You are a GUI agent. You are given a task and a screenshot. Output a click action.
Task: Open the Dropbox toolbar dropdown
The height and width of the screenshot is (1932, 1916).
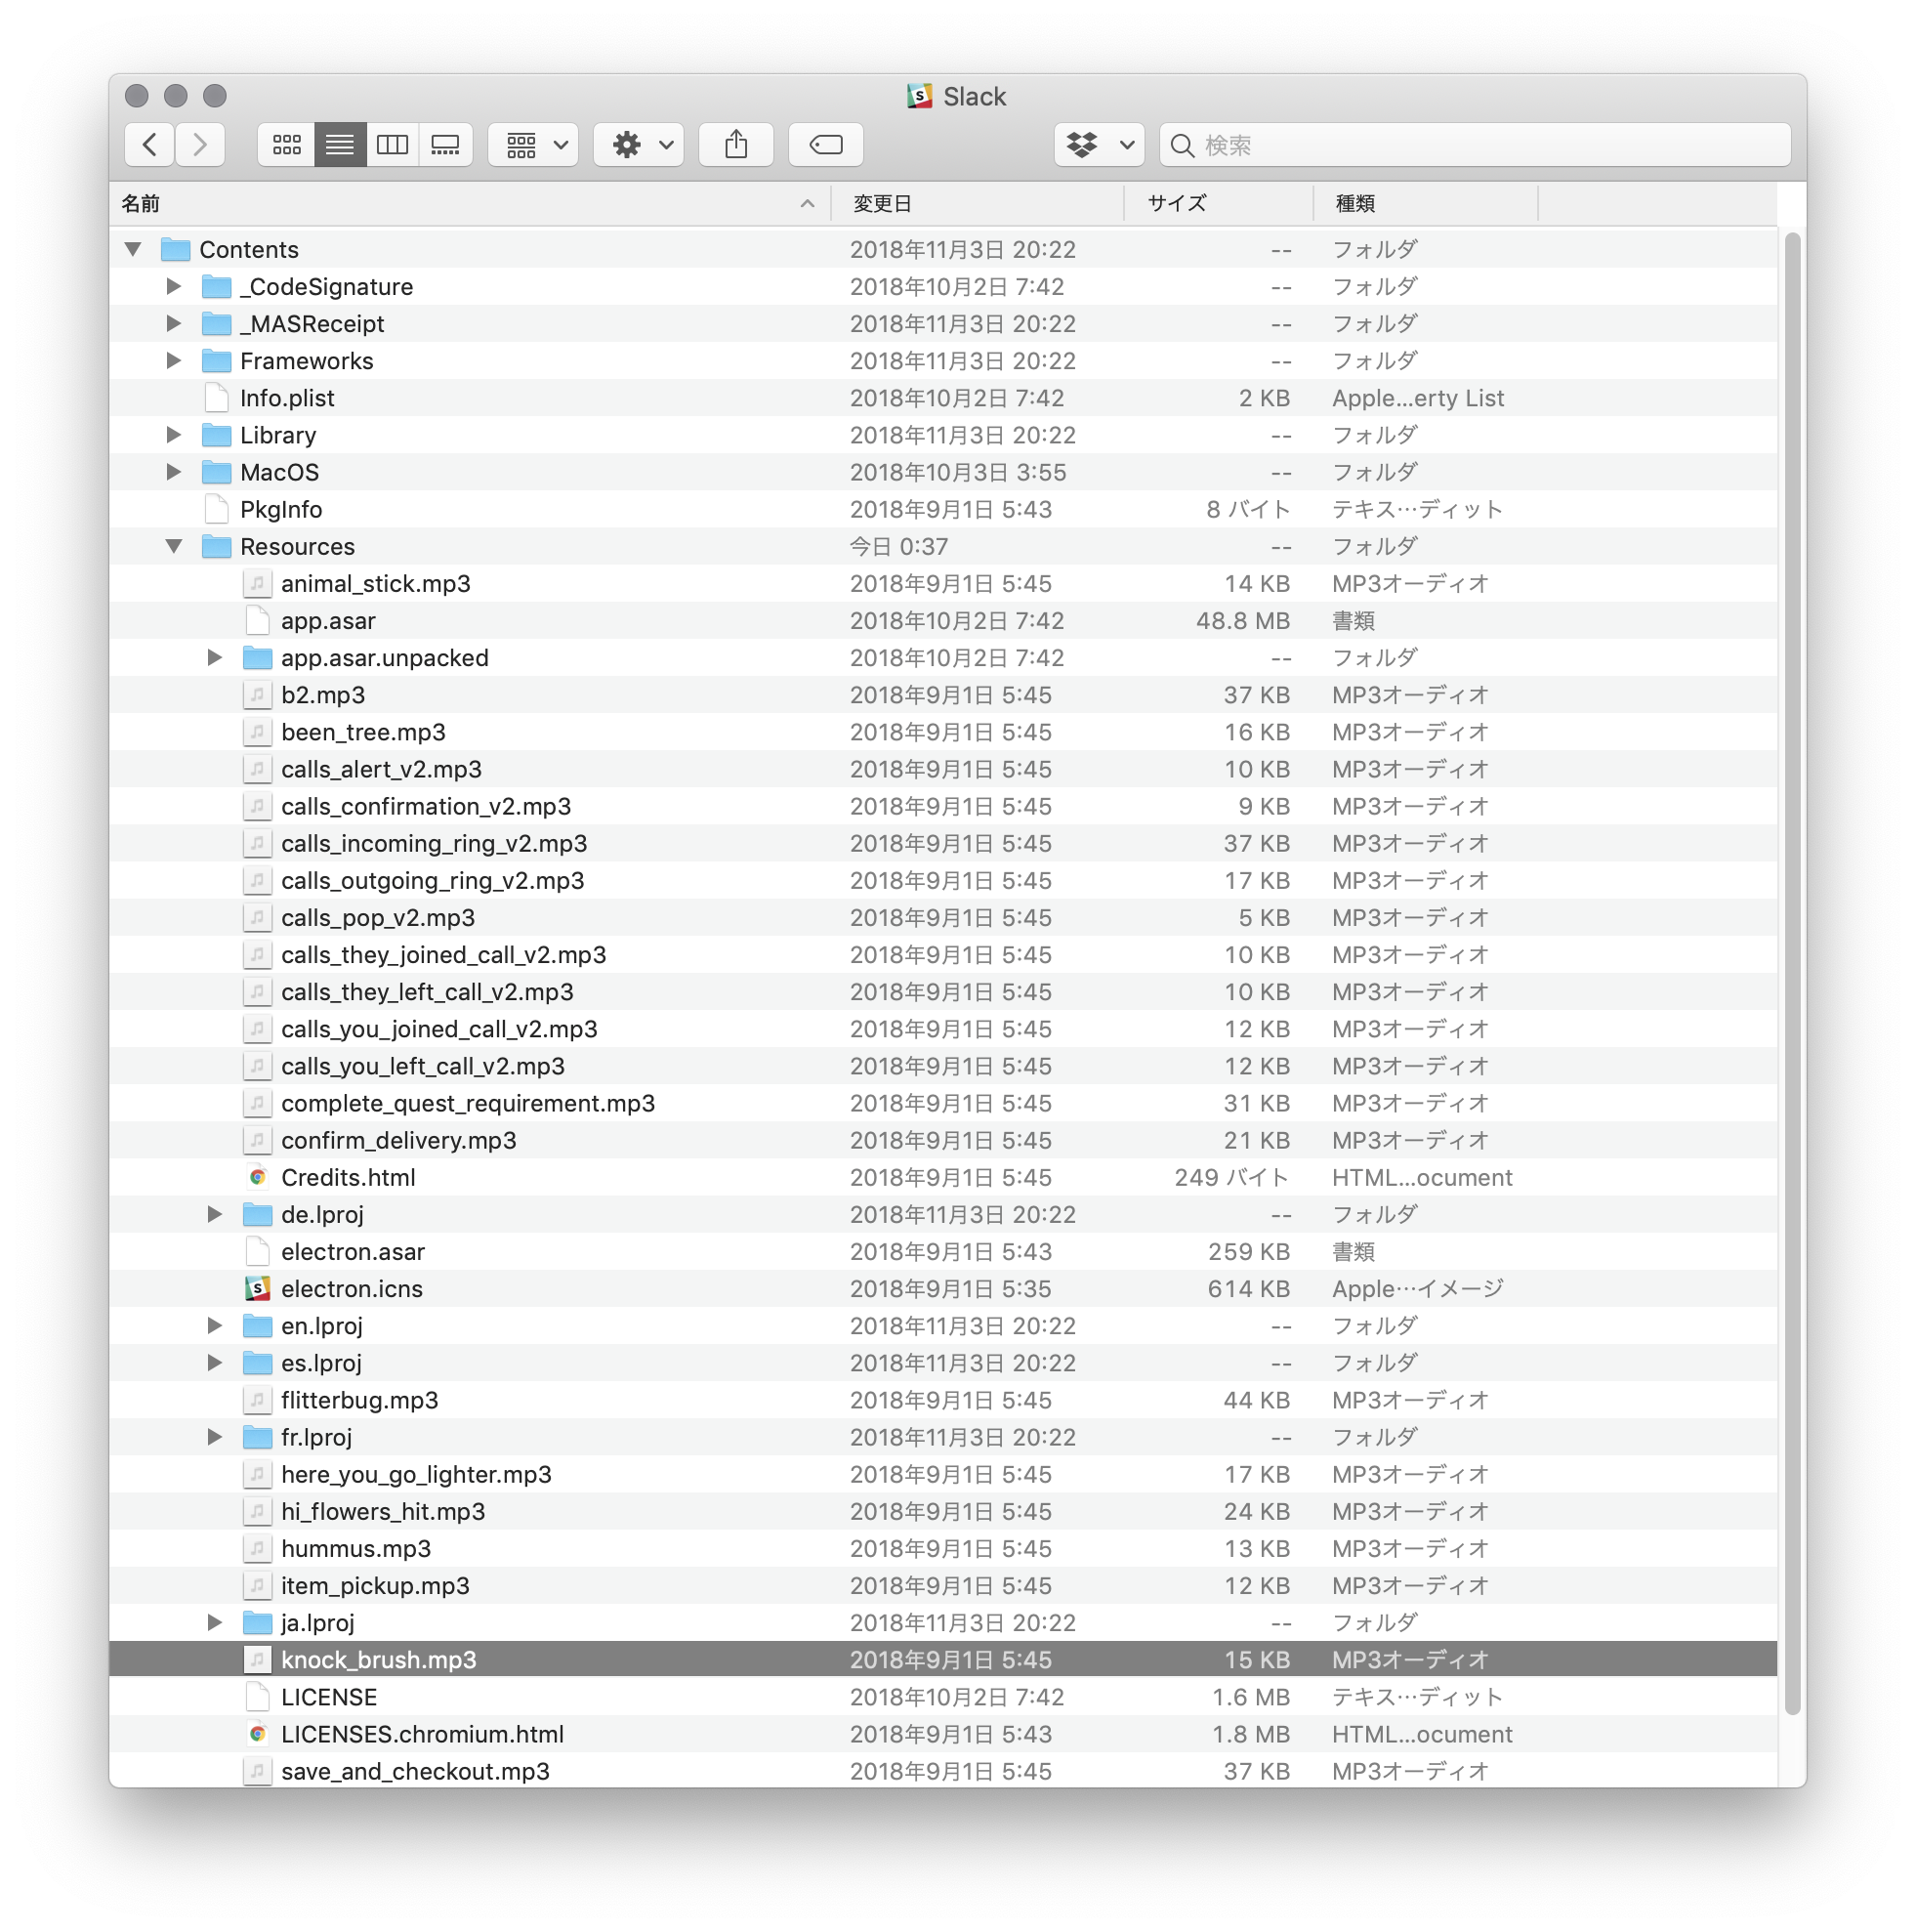coord(1100,145)
